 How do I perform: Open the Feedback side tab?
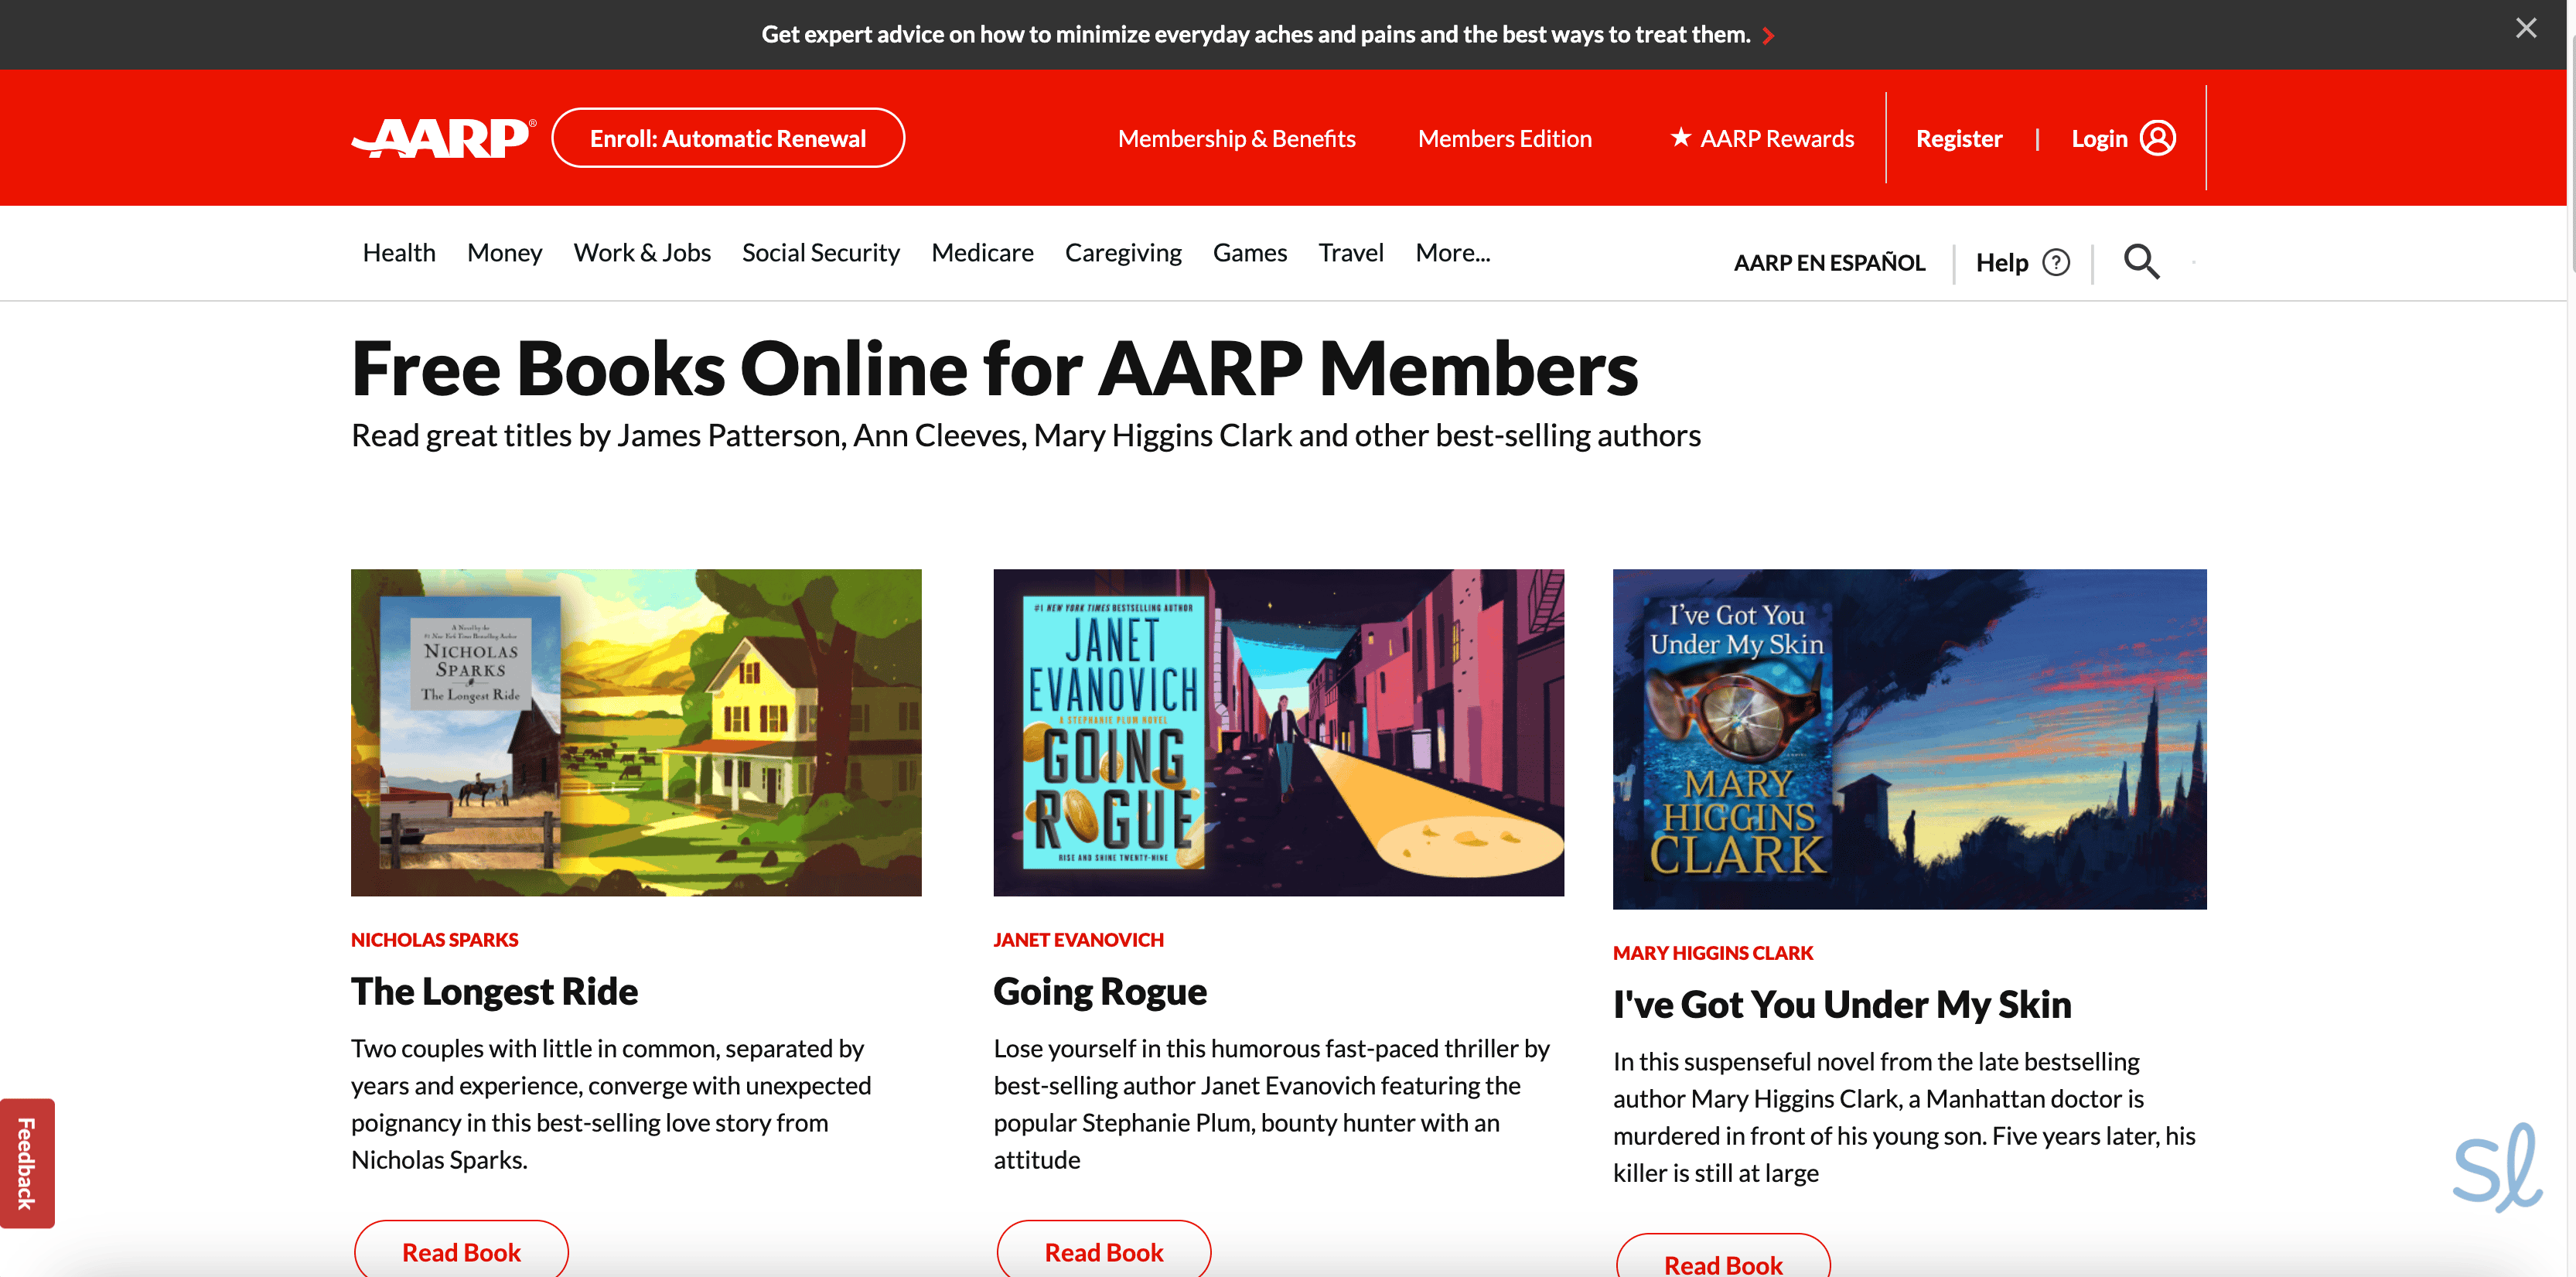click(27, 1162)
